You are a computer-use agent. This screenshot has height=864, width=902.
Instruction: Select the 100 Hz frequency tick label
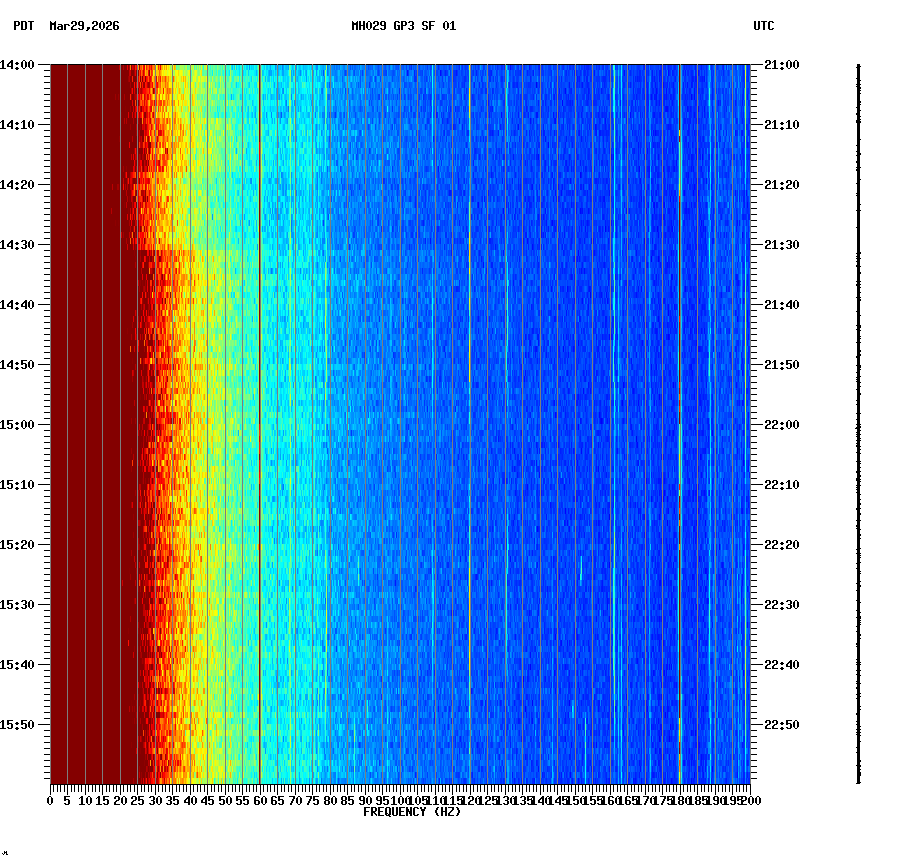pyautogui.click(x=398, y=800)
